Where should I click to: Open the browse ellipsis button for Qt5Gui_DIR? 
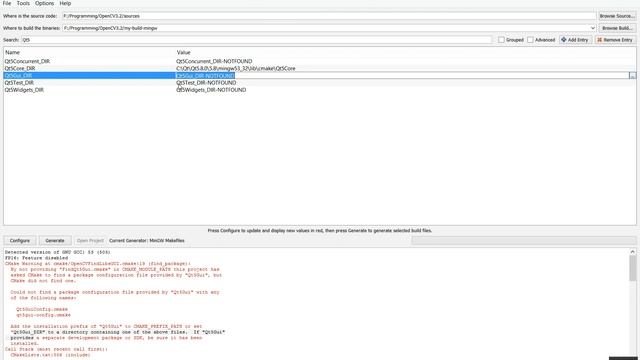click(633, 76)
